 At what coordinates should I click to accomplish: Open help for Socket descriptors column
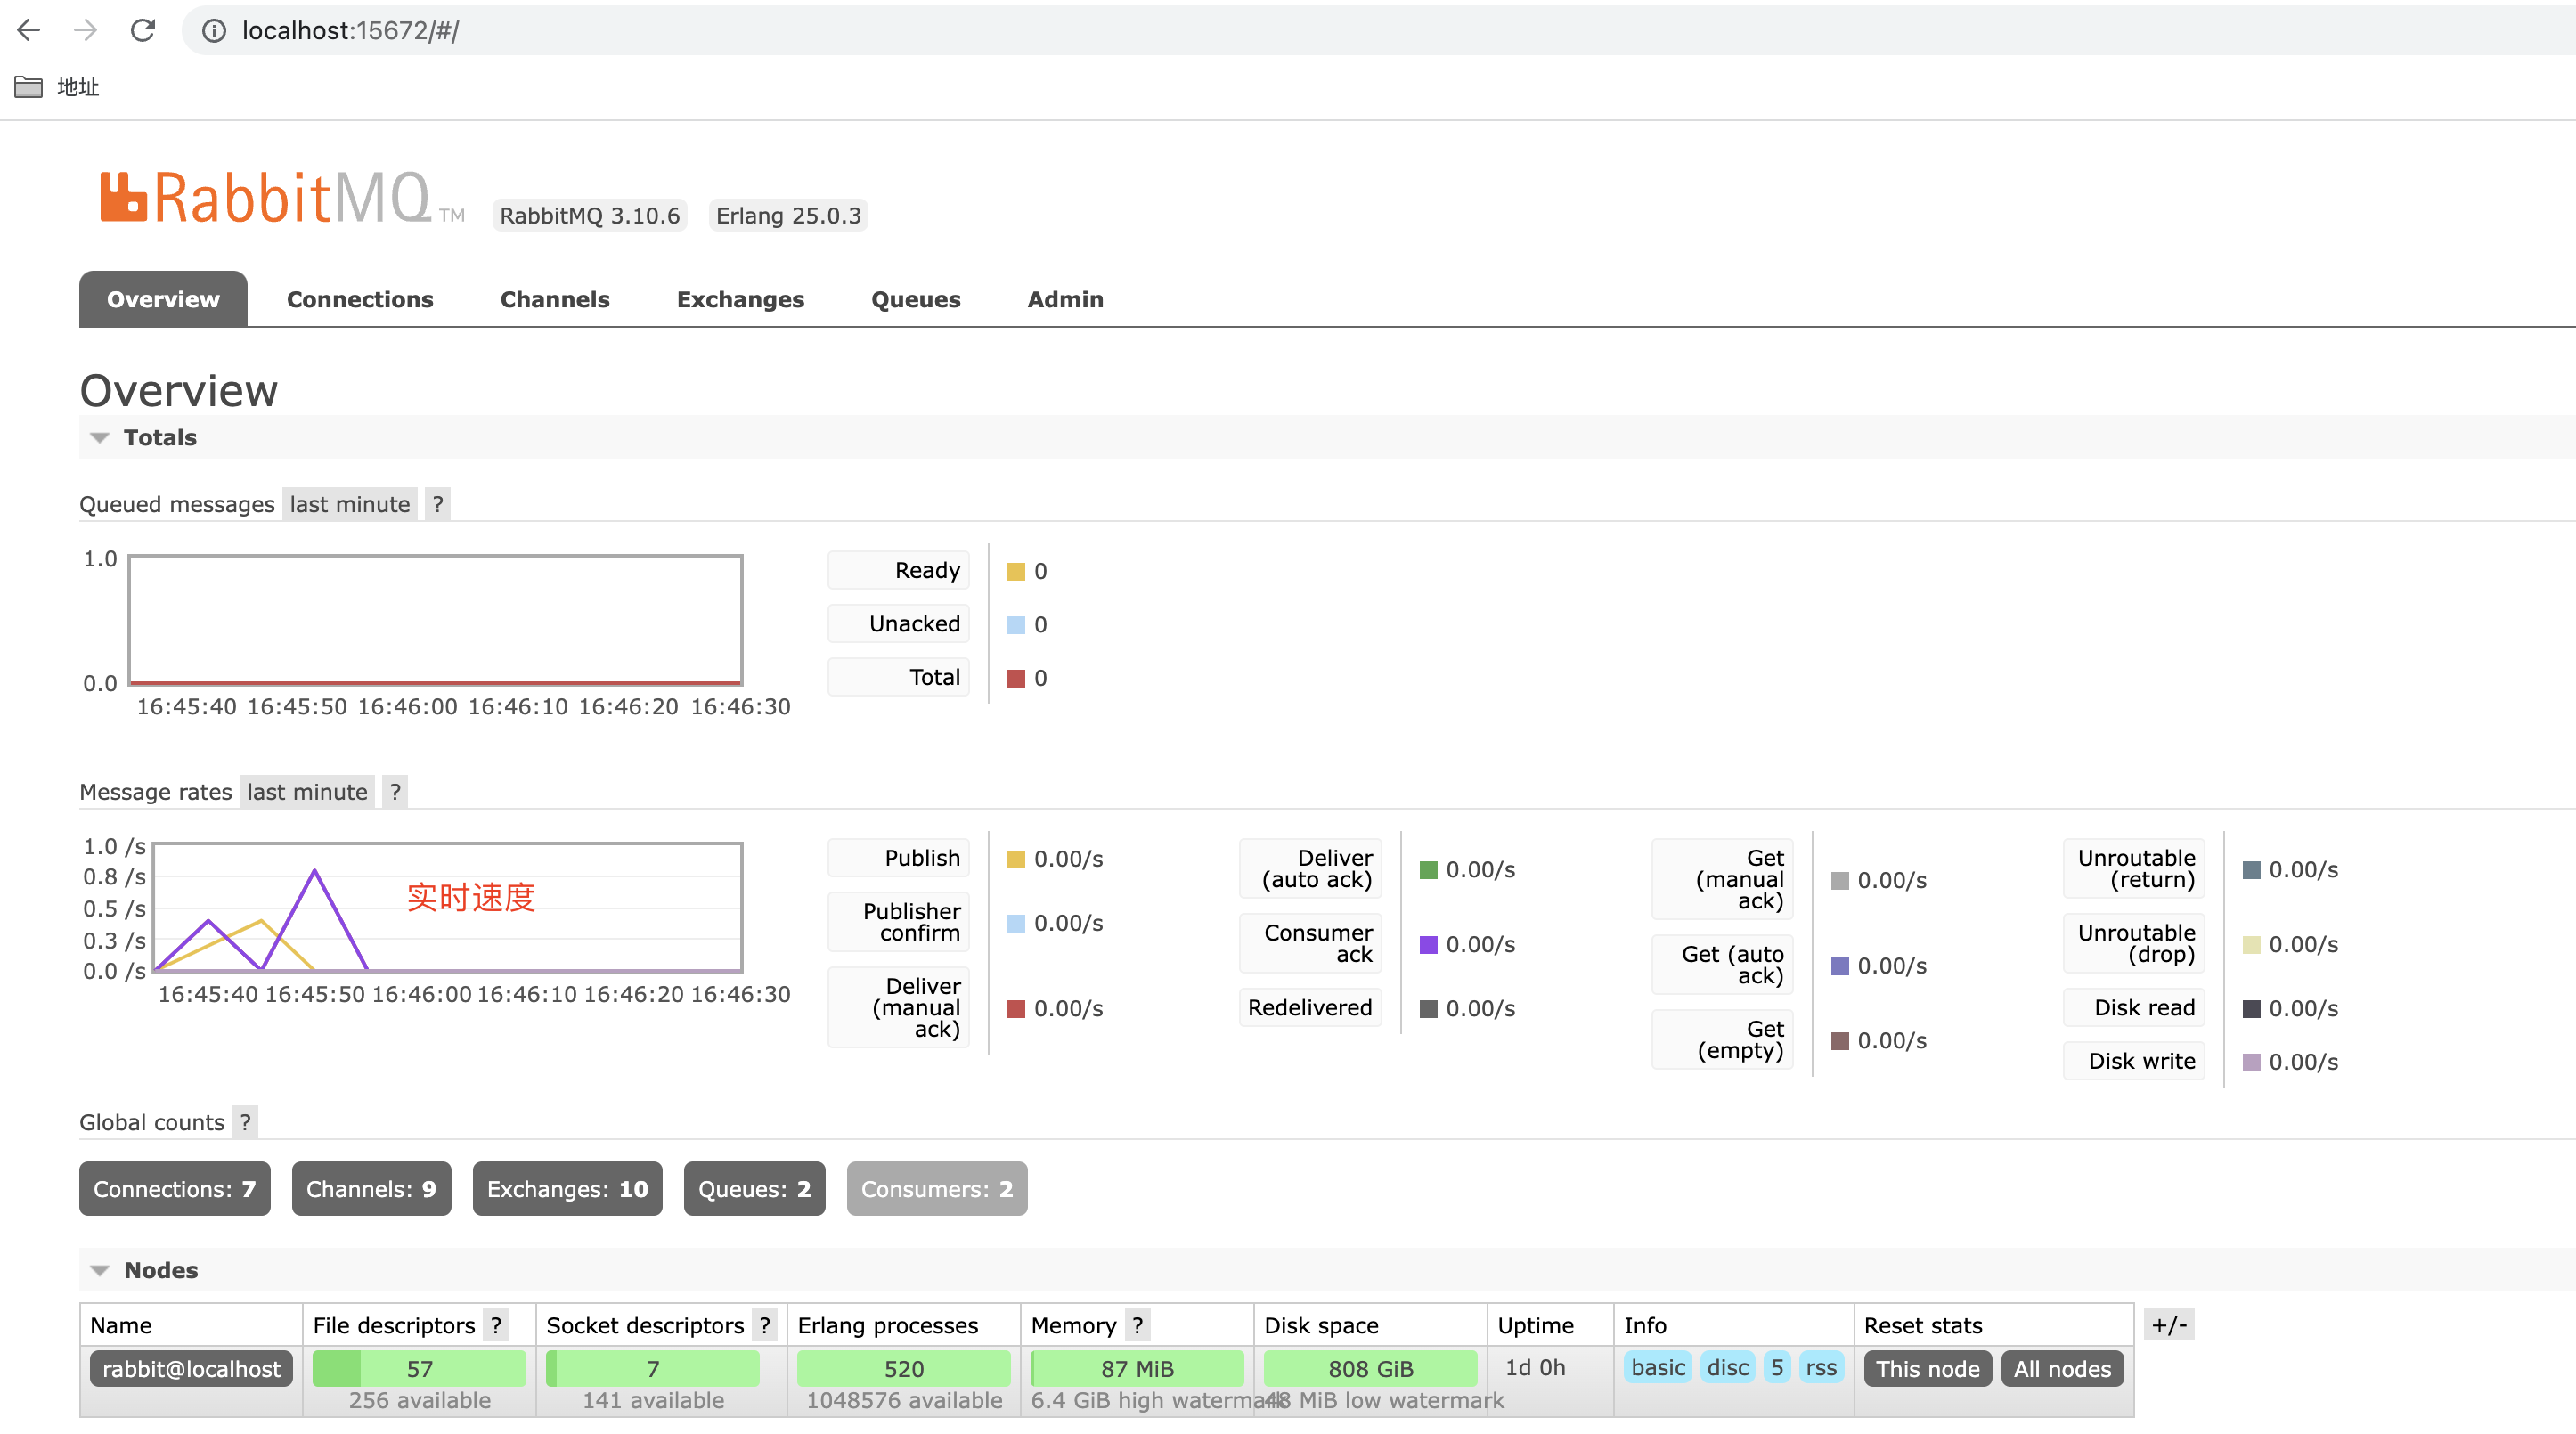(765, 1325)
